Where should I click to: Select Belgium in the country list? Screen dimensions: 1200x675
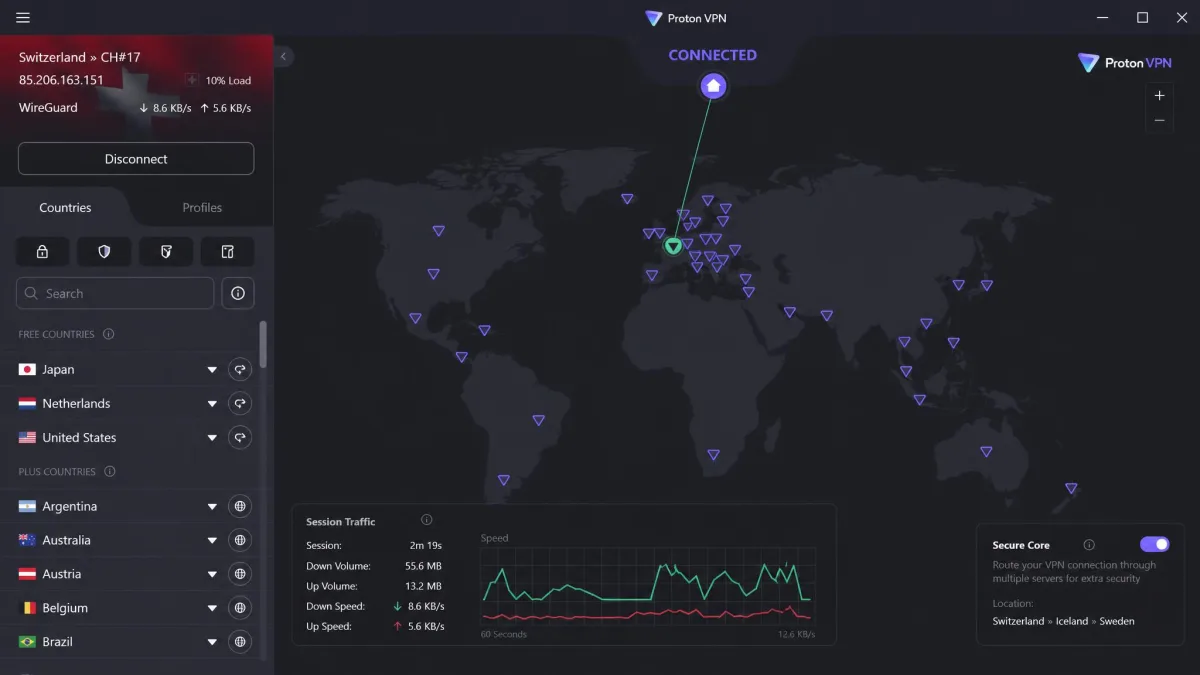65,608
